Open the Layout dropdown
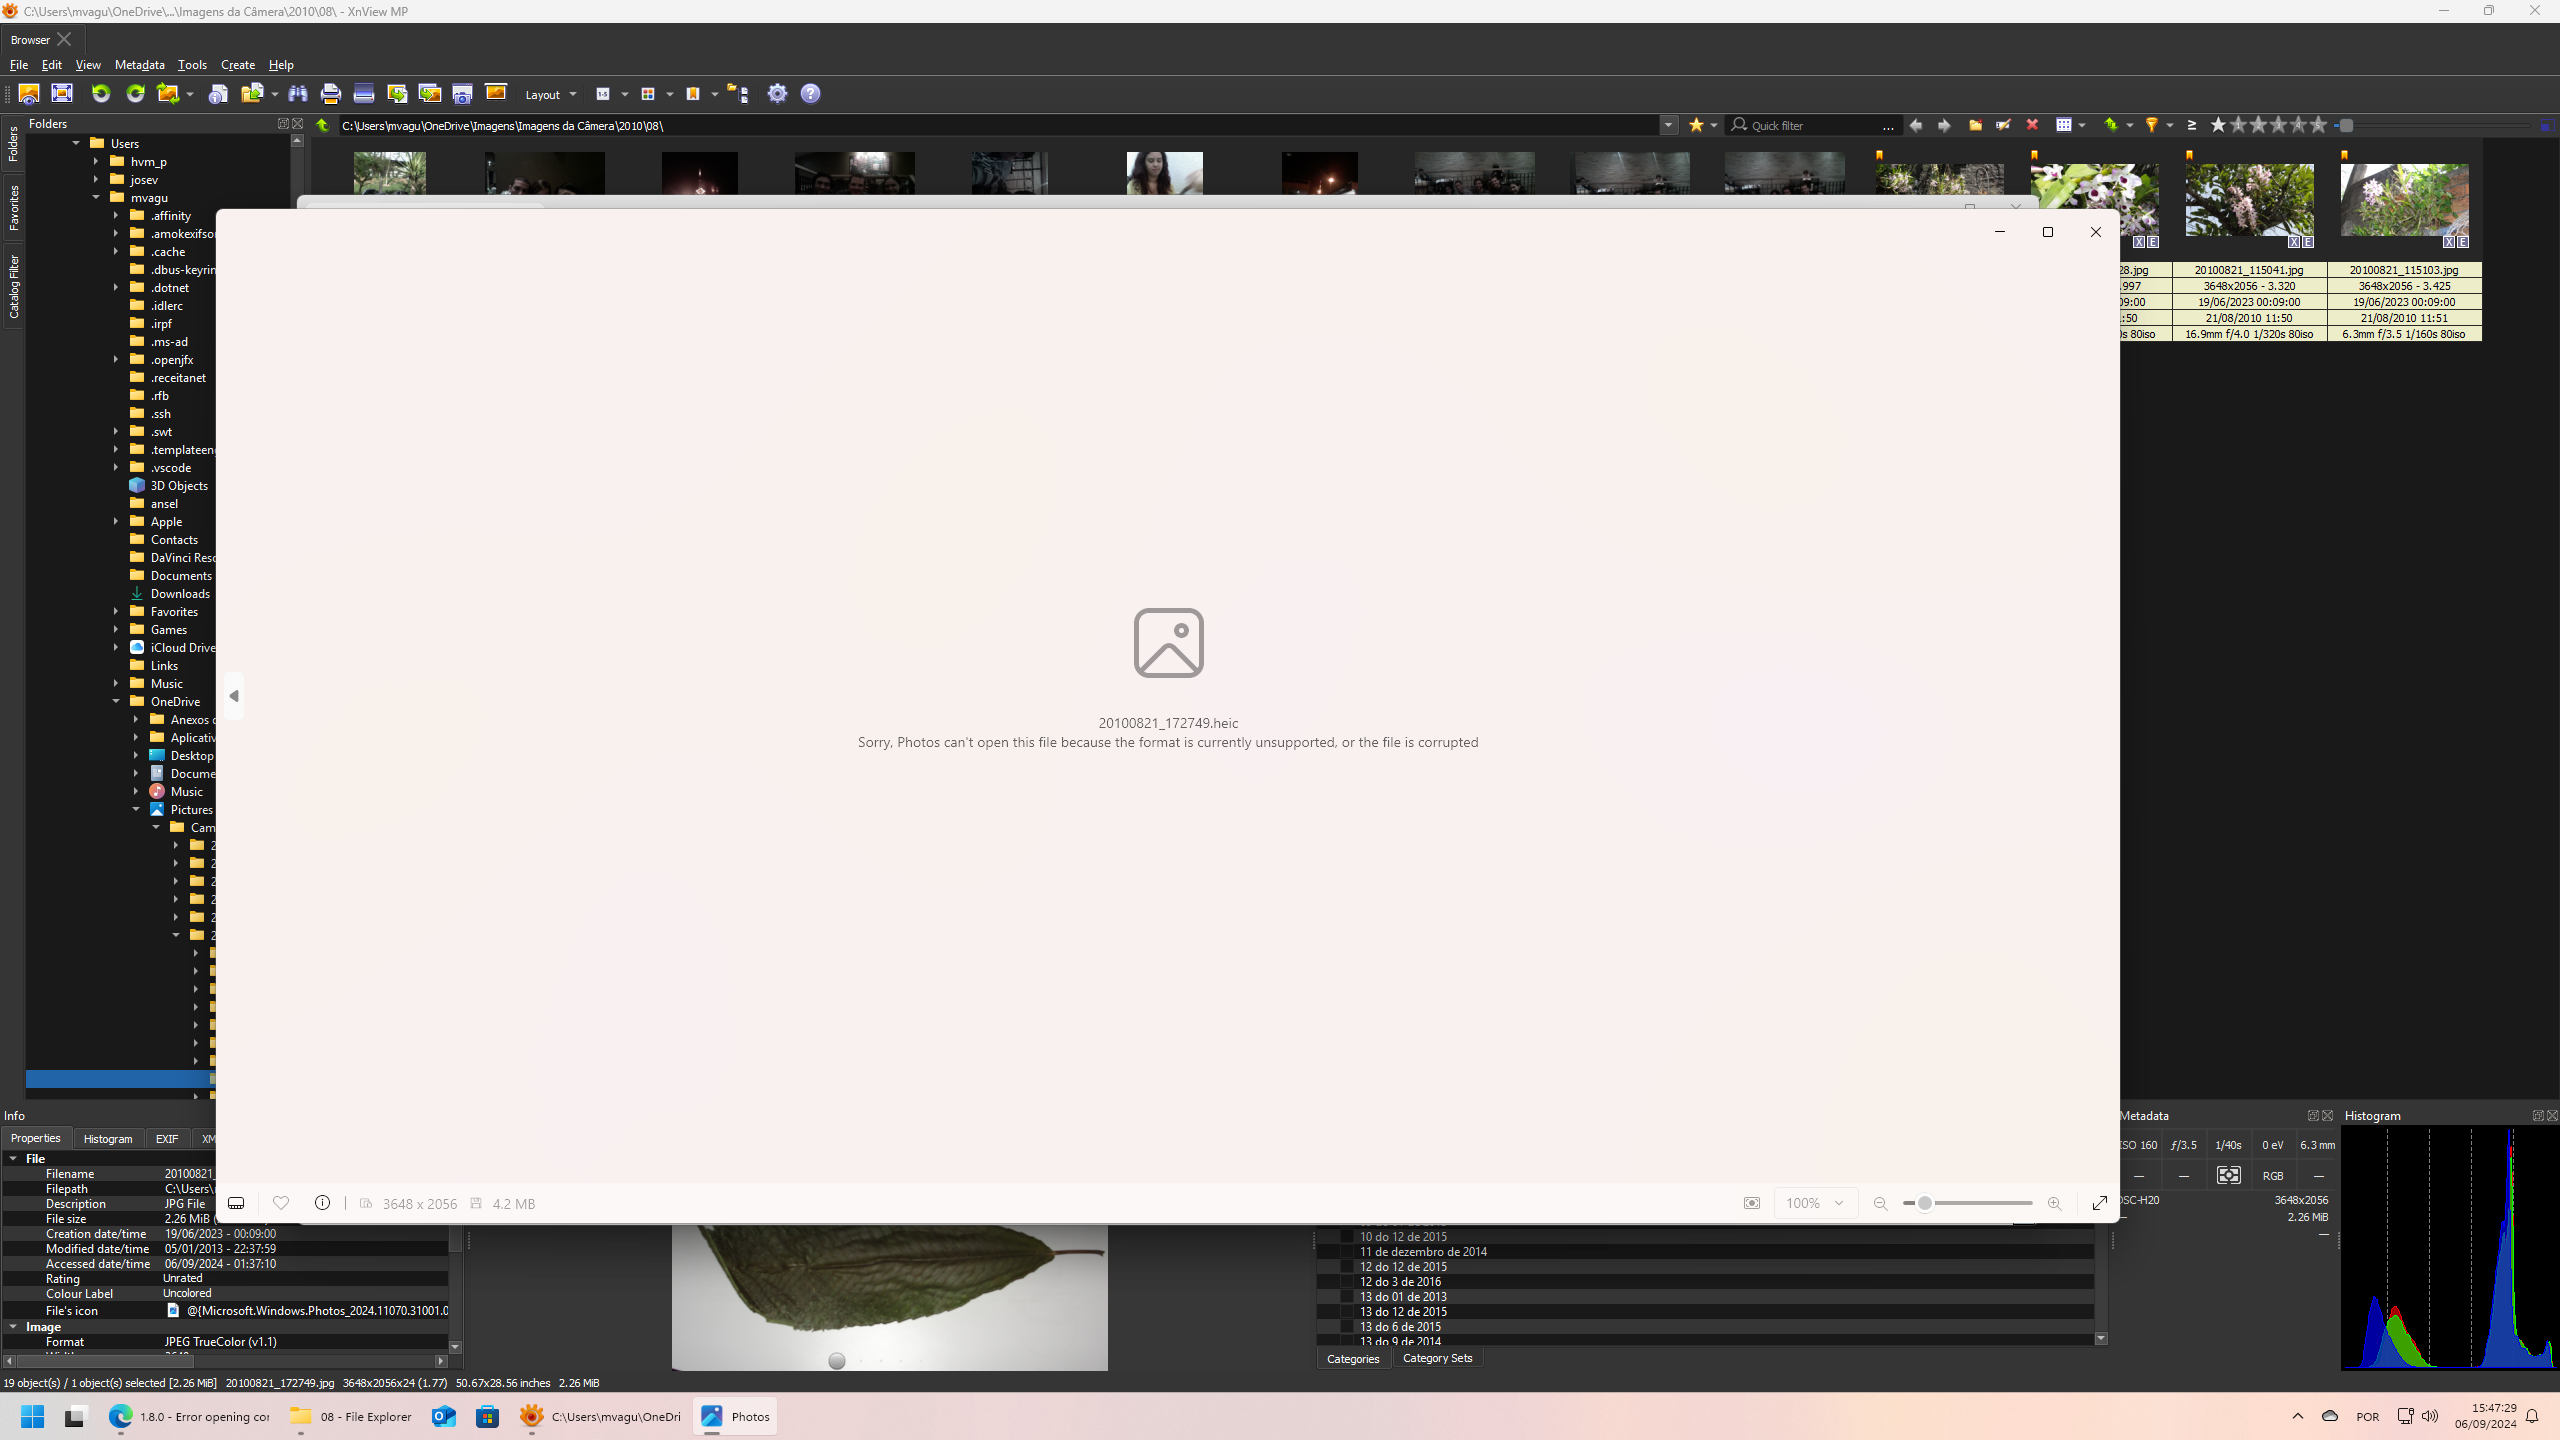This screenshot has width=2560, height=1440. 550,95
